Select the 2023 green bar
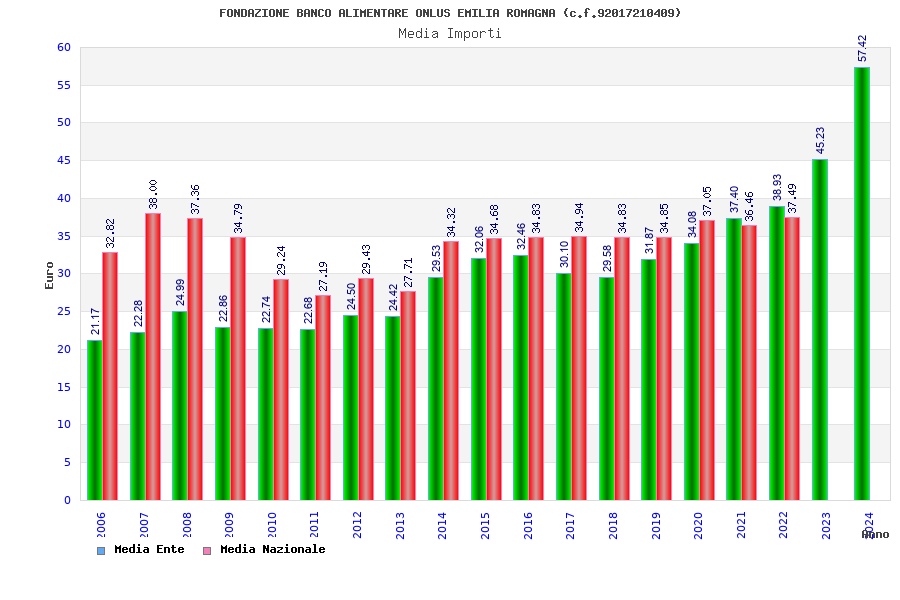900x600 pixels. pyautogui.click(x=820, y=330)
